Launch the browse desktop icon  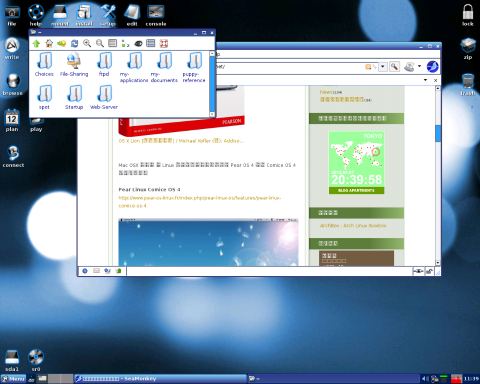13,85
